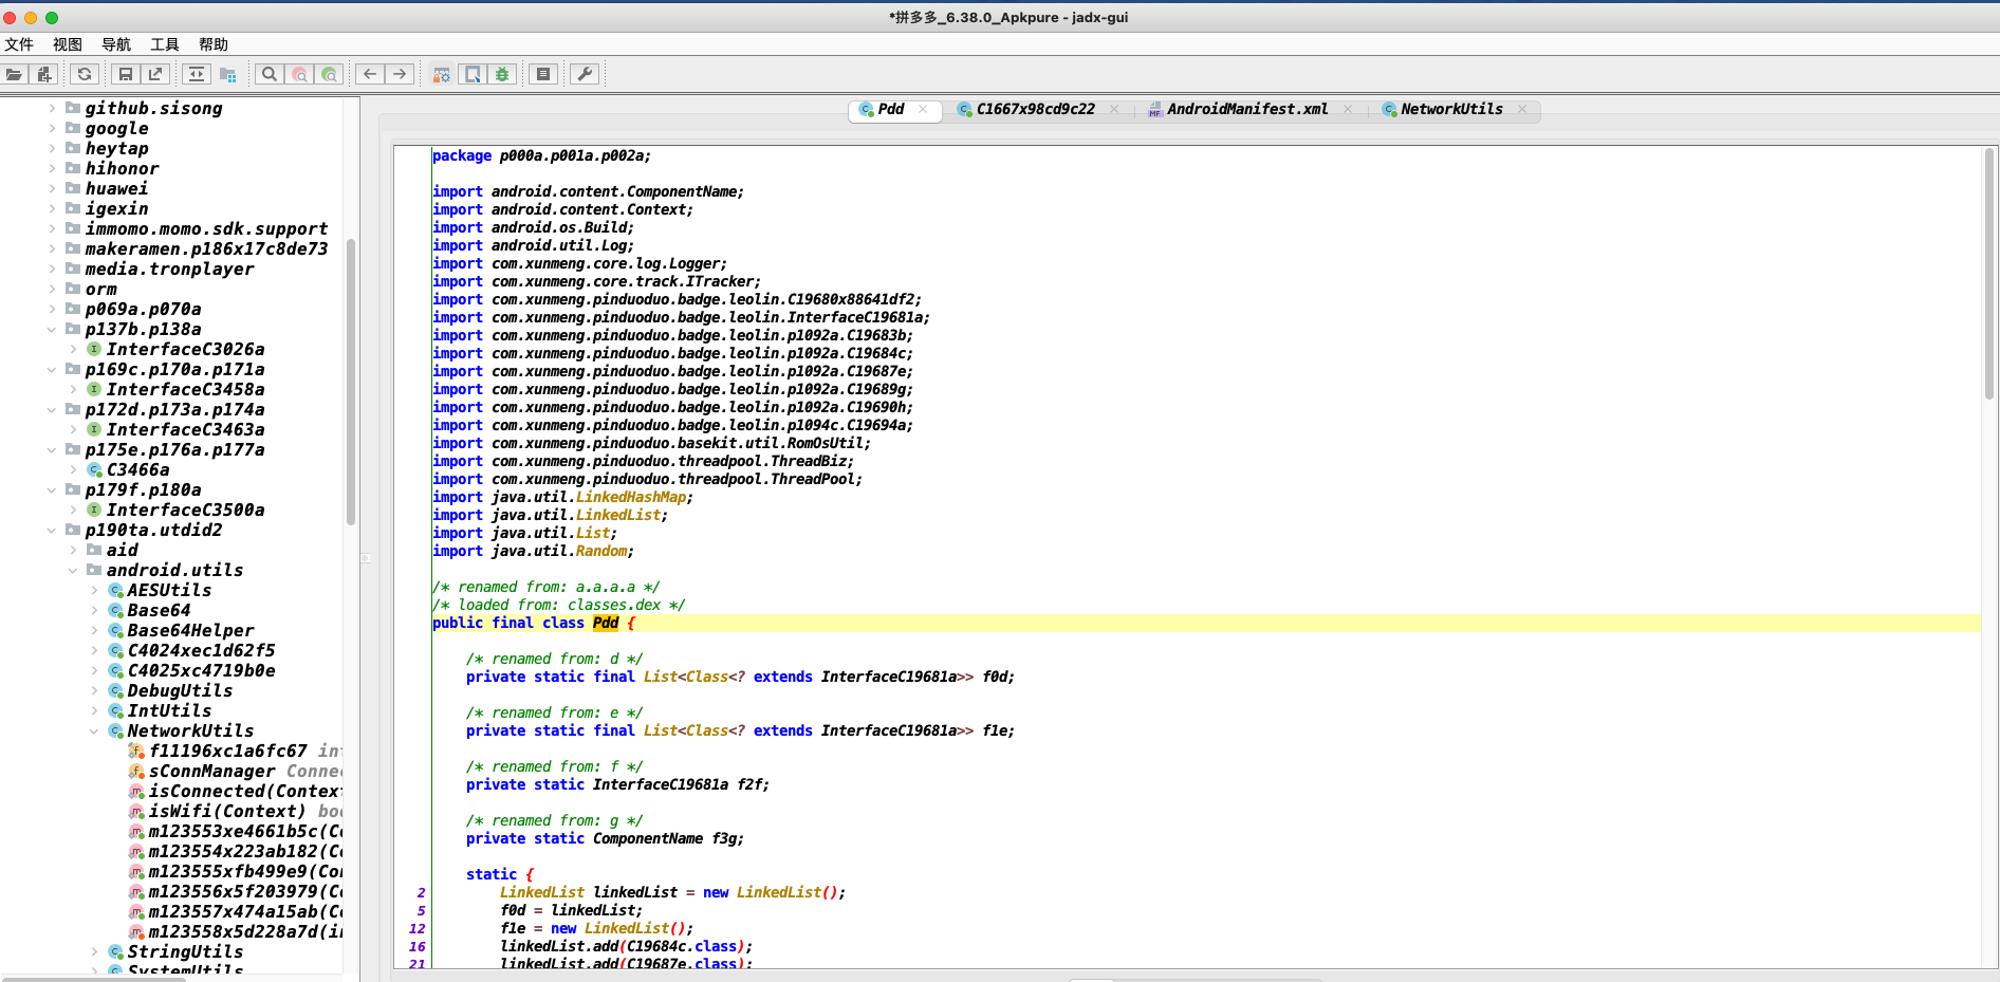
Task: Click the orm package
Action: (x=100, y=289)
